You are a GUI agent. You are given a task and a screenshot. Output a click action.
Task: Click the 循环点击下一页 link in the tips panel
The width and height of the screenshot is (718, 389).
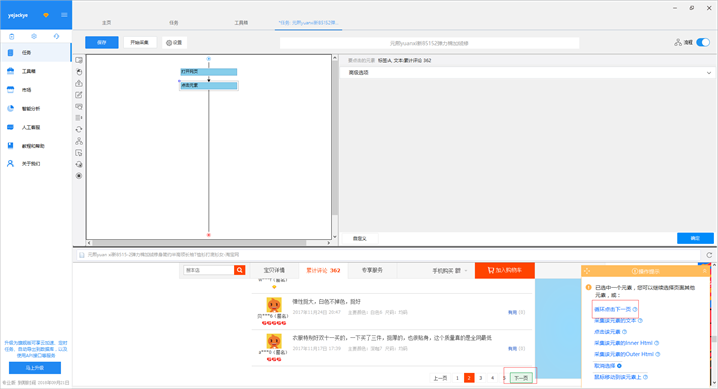(x=612, y=309)
